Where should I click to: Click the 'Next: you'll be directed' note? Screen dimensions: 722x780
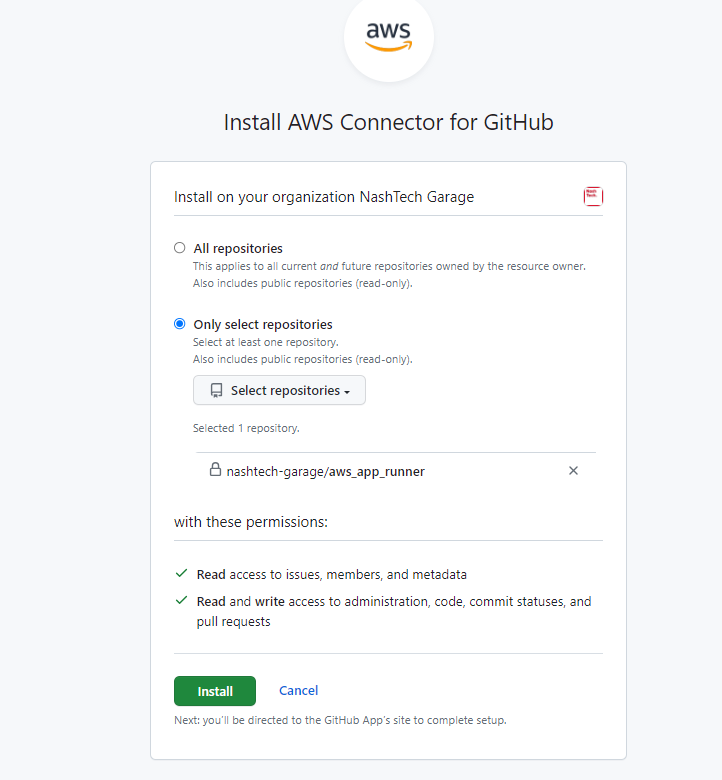(x=340, y=720)
